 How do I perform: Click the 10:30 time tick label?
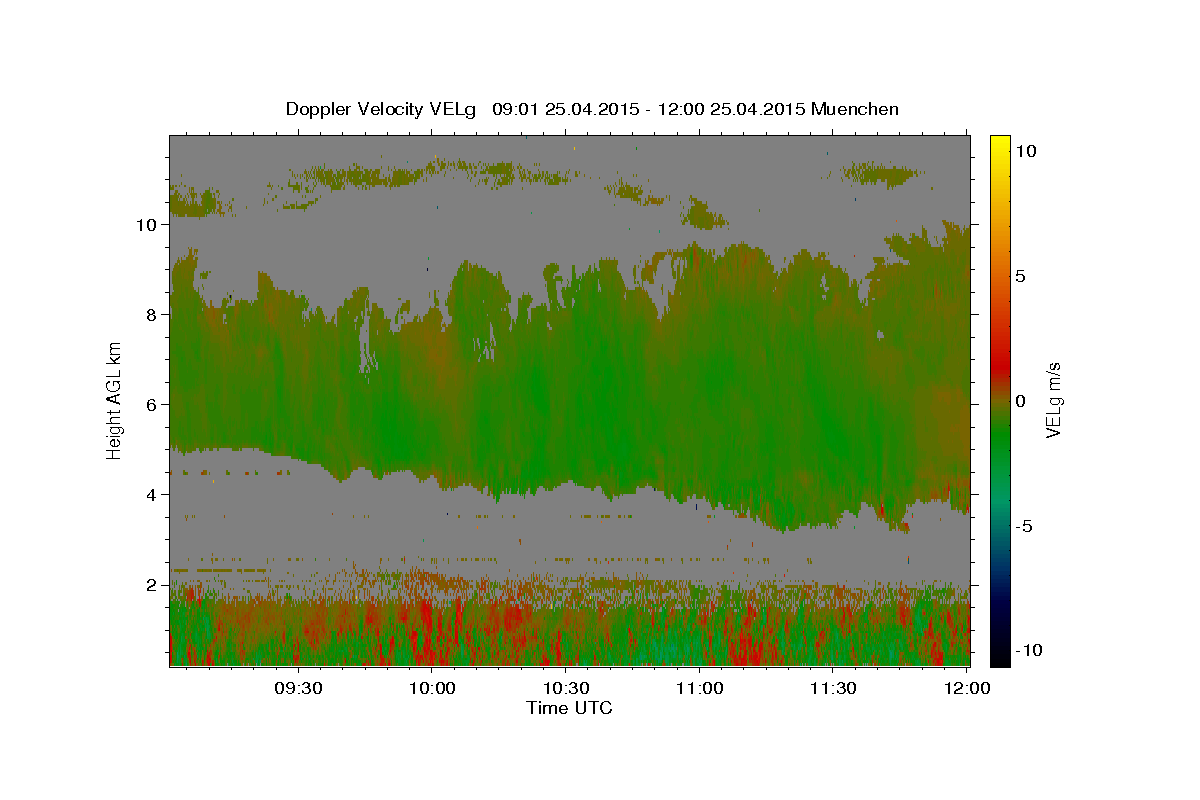click(x=565, y=688)
